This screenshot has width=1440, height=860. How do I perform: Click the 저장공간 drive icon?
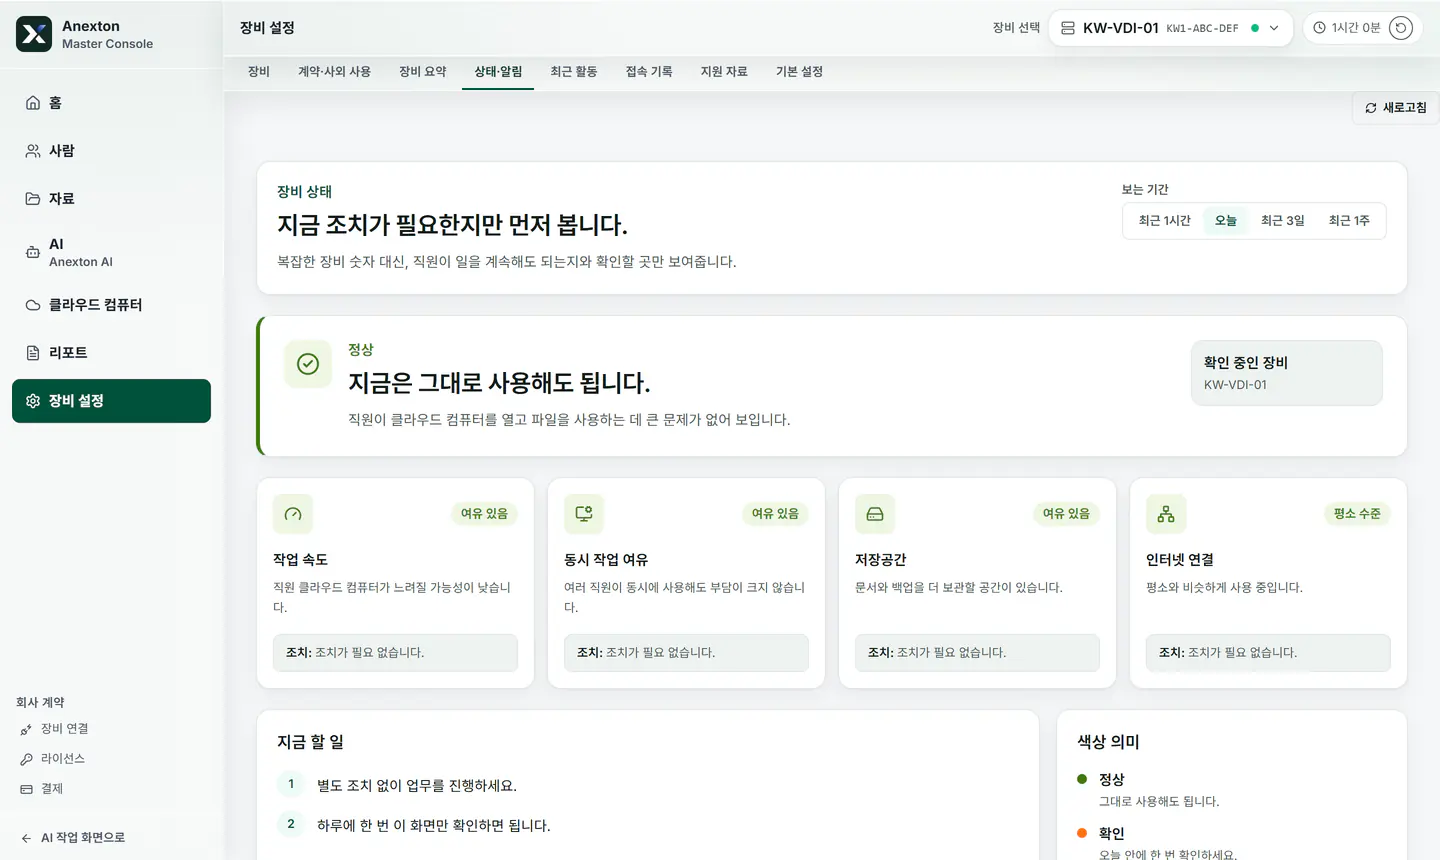(x=875, y=514)
